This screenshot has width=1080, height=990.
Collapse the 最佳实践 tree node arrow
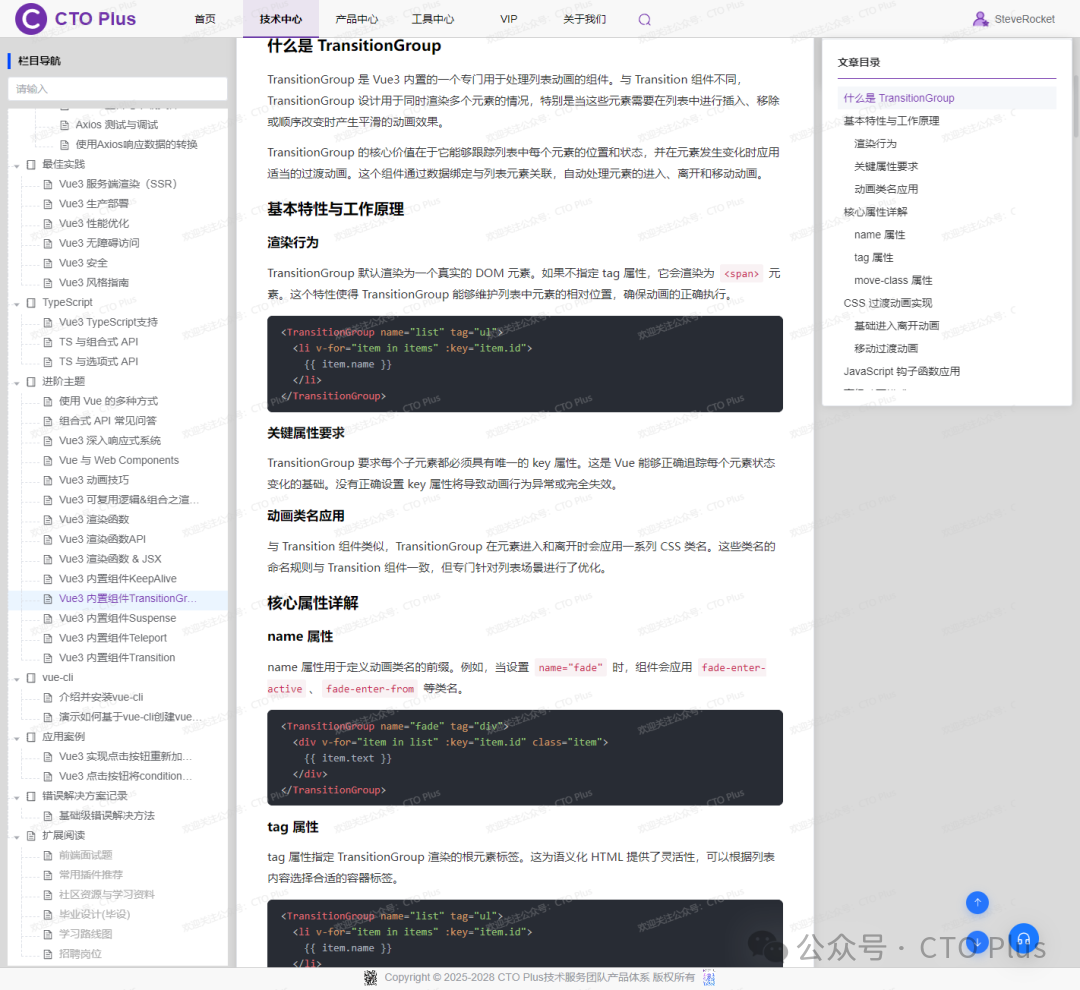pos(17,165)
